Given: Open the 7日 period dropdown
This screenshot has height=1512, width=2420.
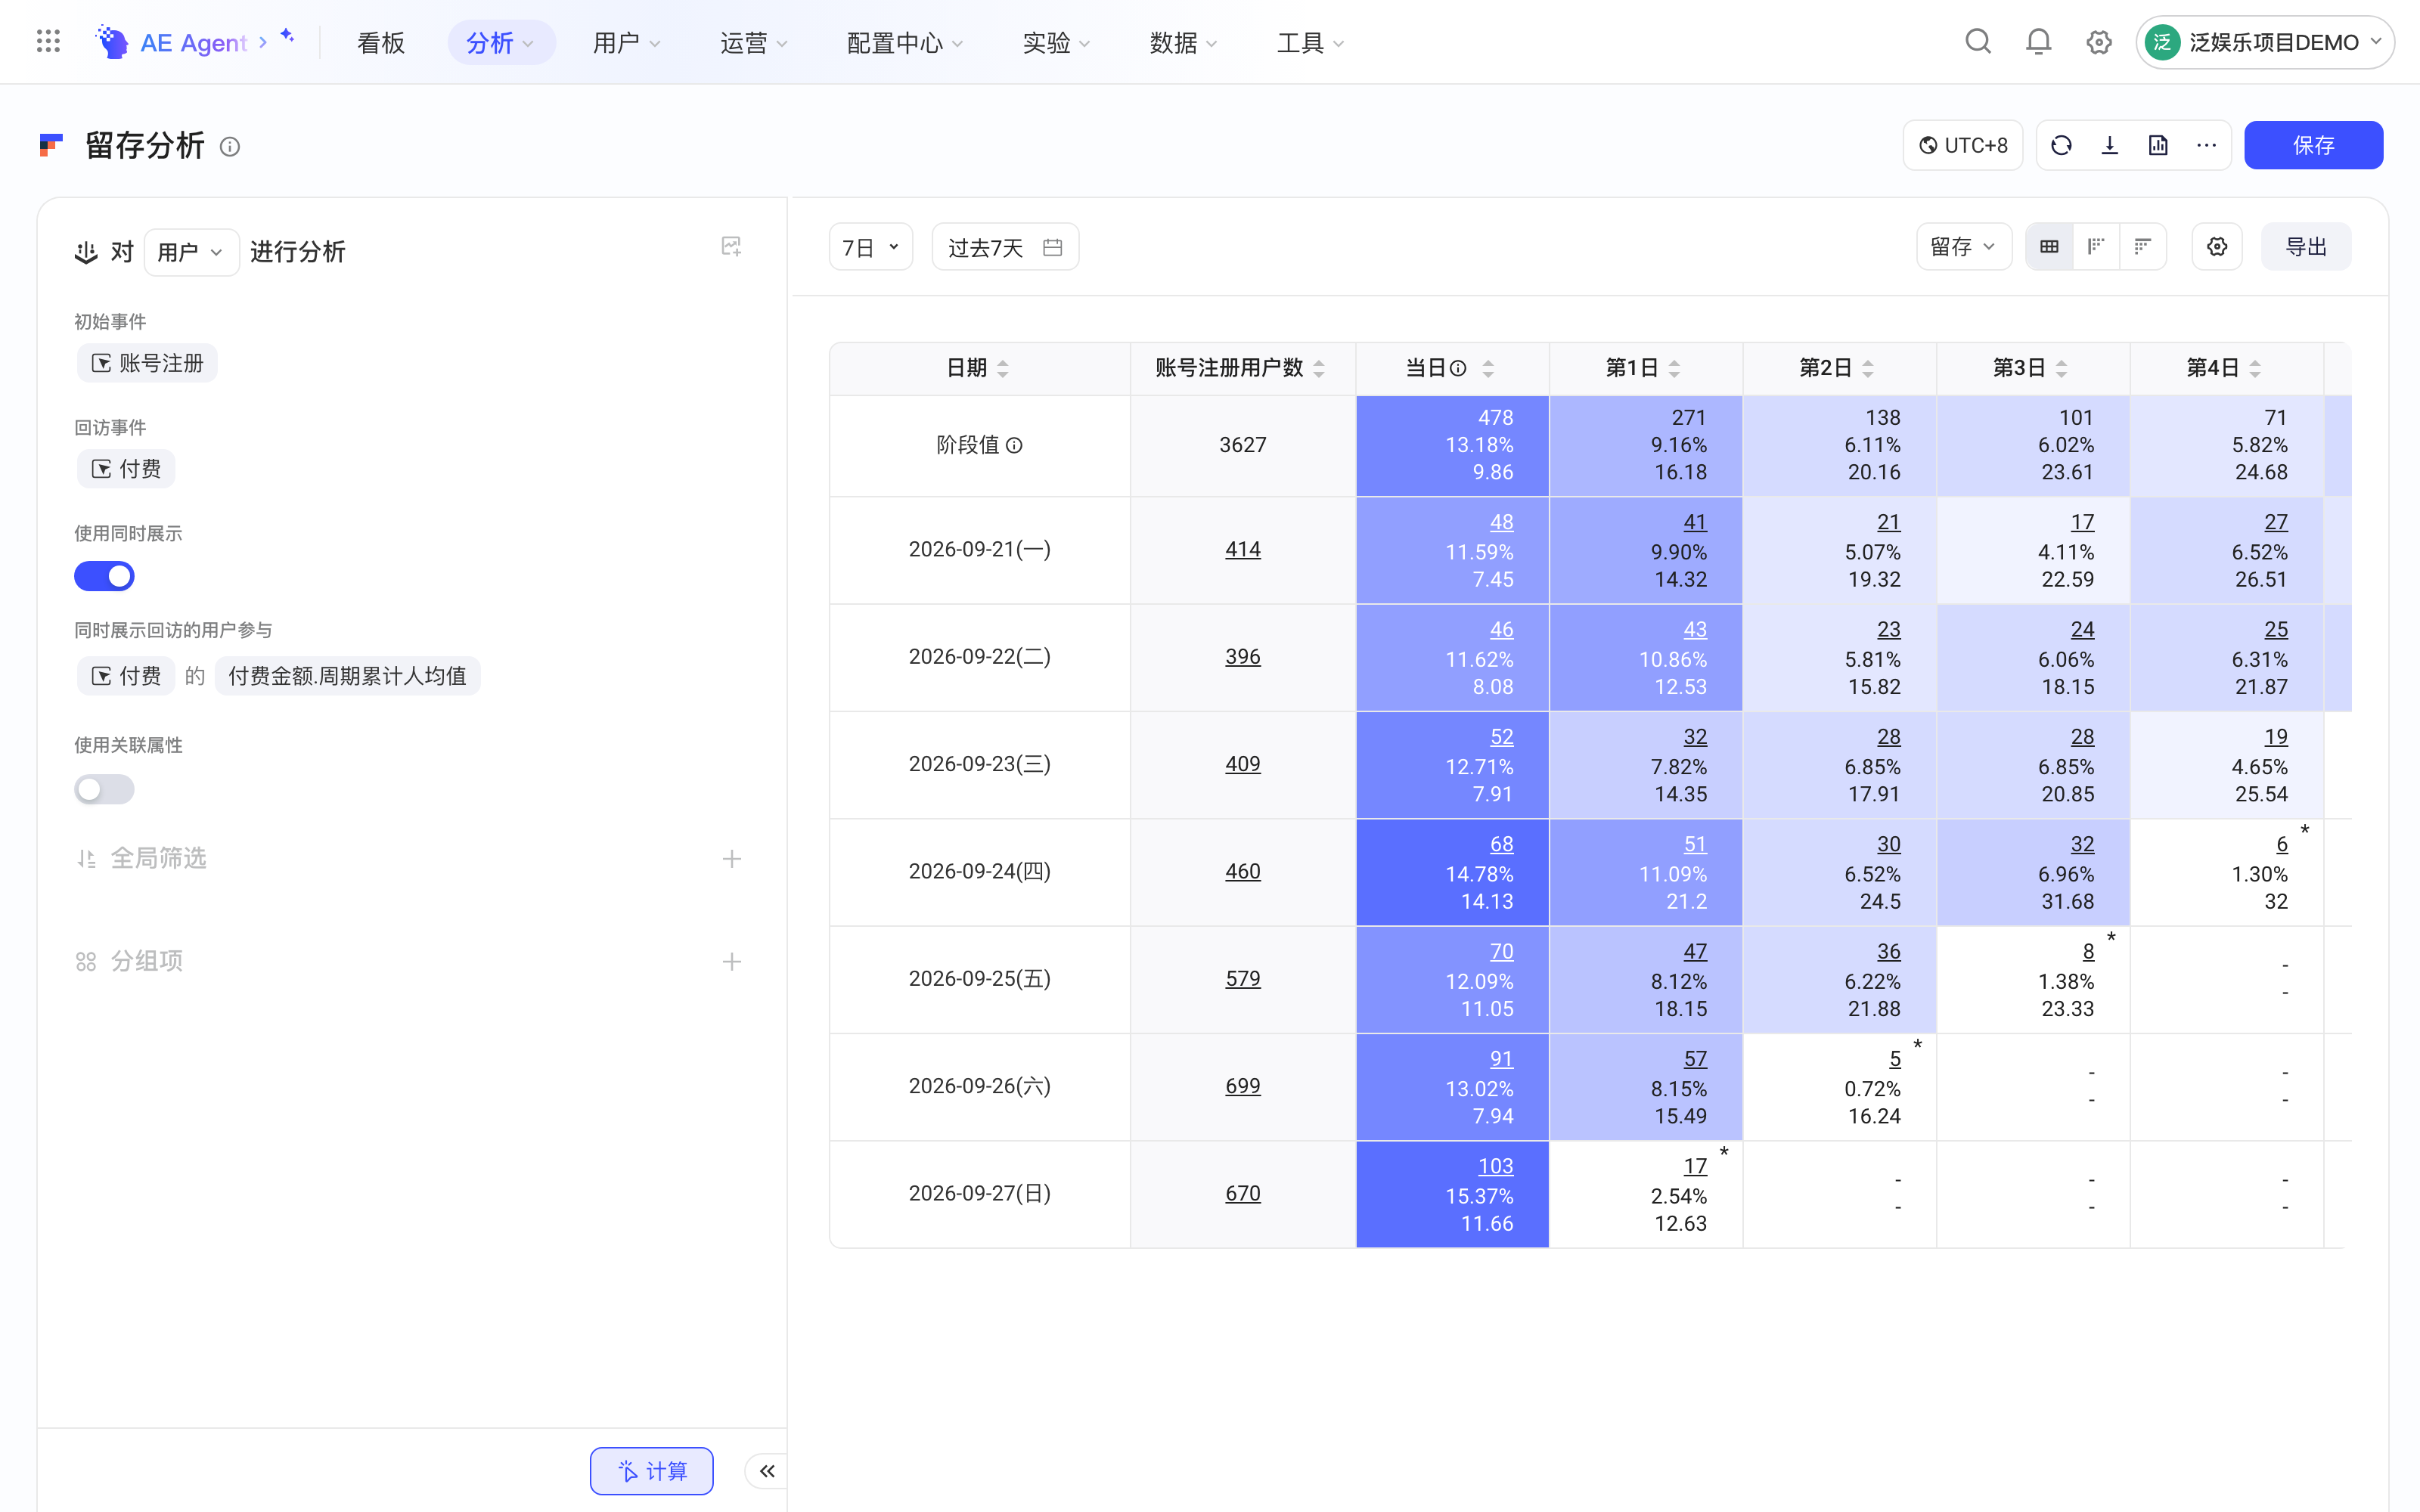Looking at the screenshot, I should 871,247.
